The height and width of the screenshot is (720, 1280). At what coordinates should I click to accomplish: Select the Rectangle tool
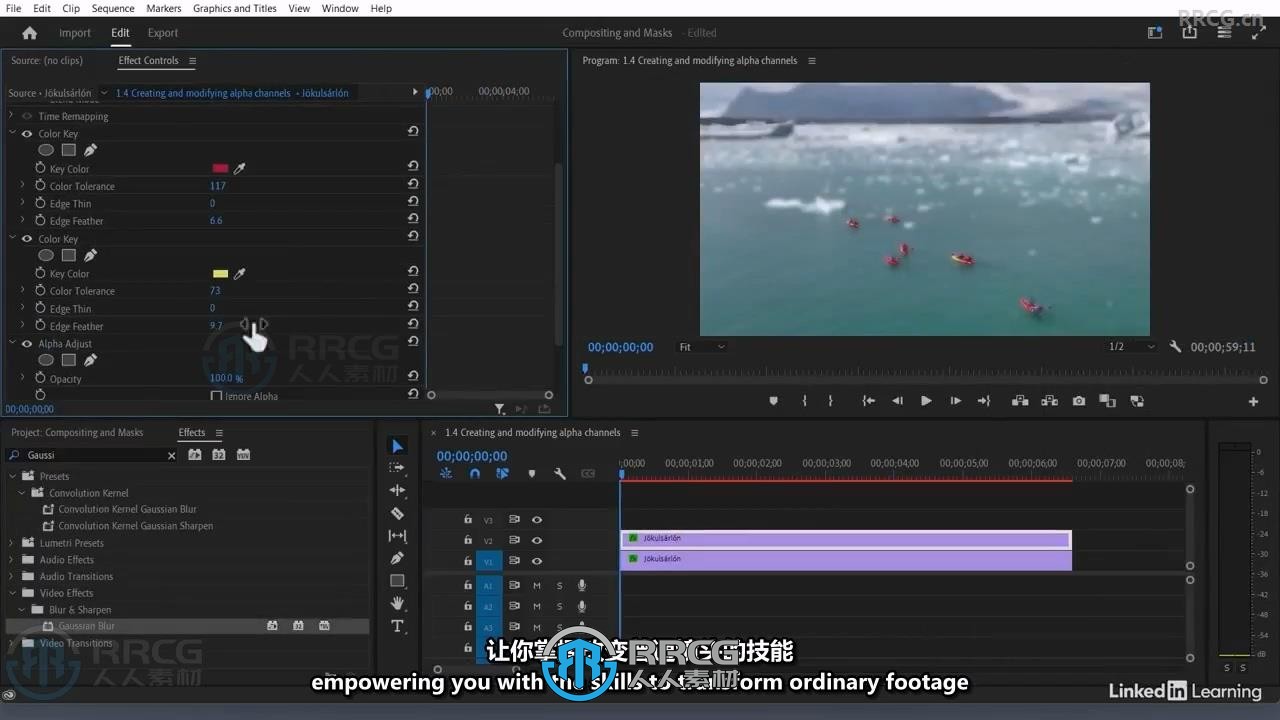(397, 581)
